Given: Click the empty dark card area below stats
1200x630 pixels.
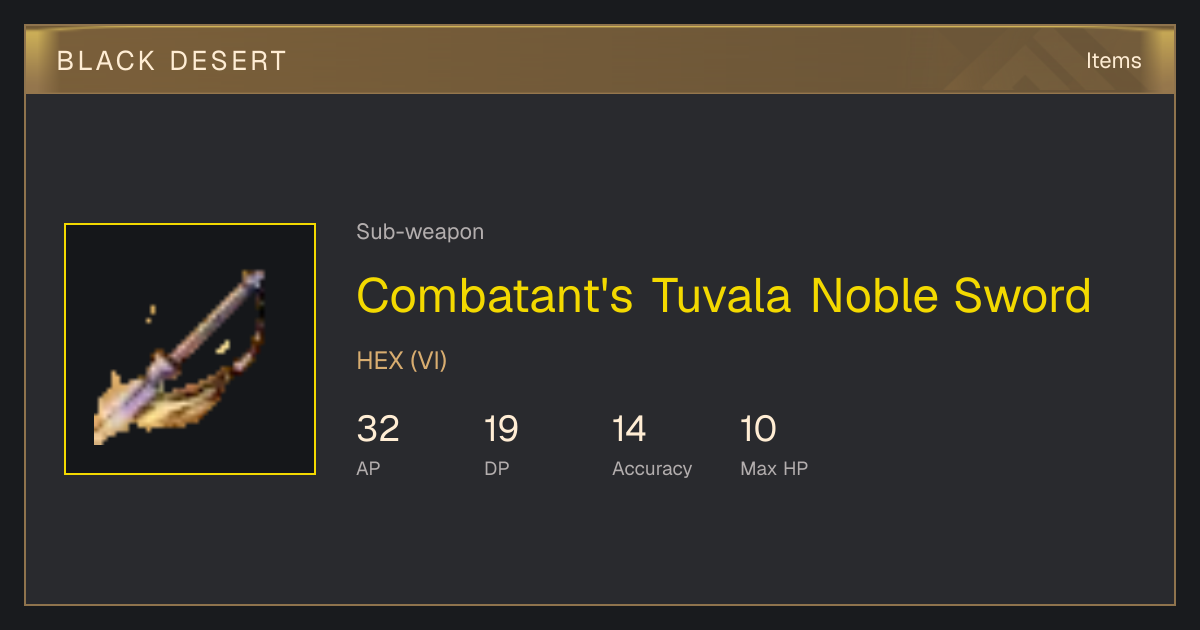Looking at the screenshot, I should (x=600, y=545).
